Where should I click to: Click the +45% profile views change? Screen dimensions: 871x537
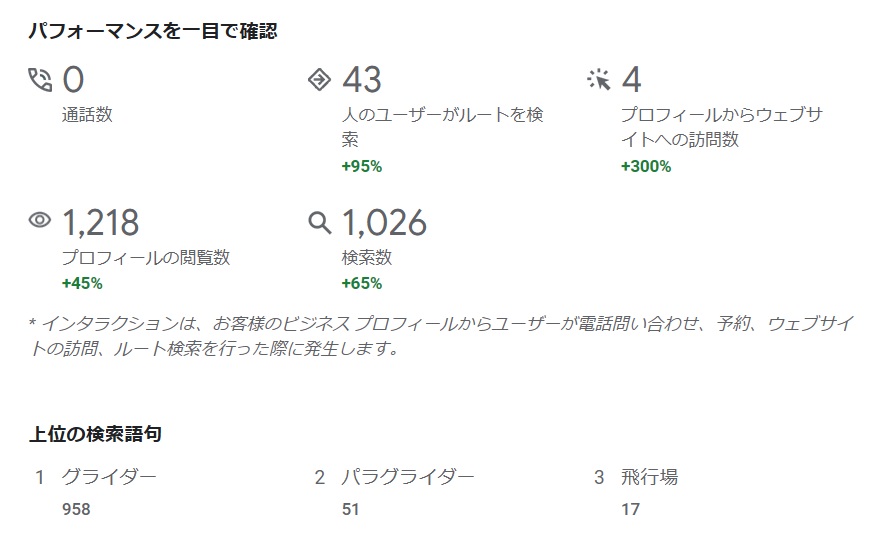pos(82,283)
